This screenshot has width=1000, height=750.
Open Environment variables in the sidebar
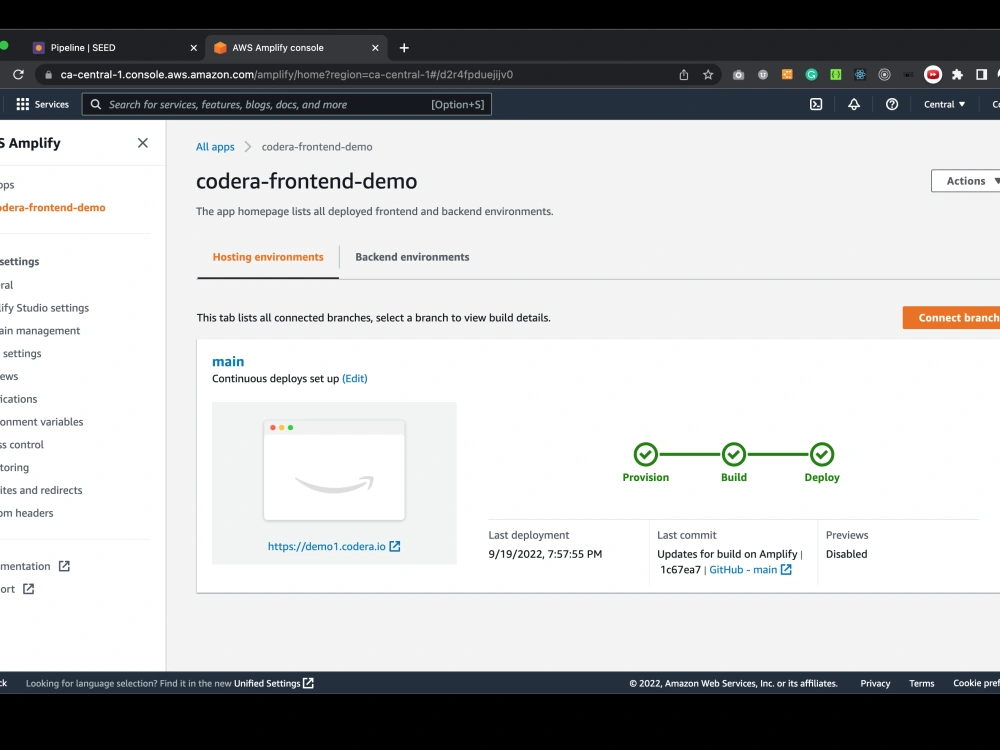click(x=41, y=422)
